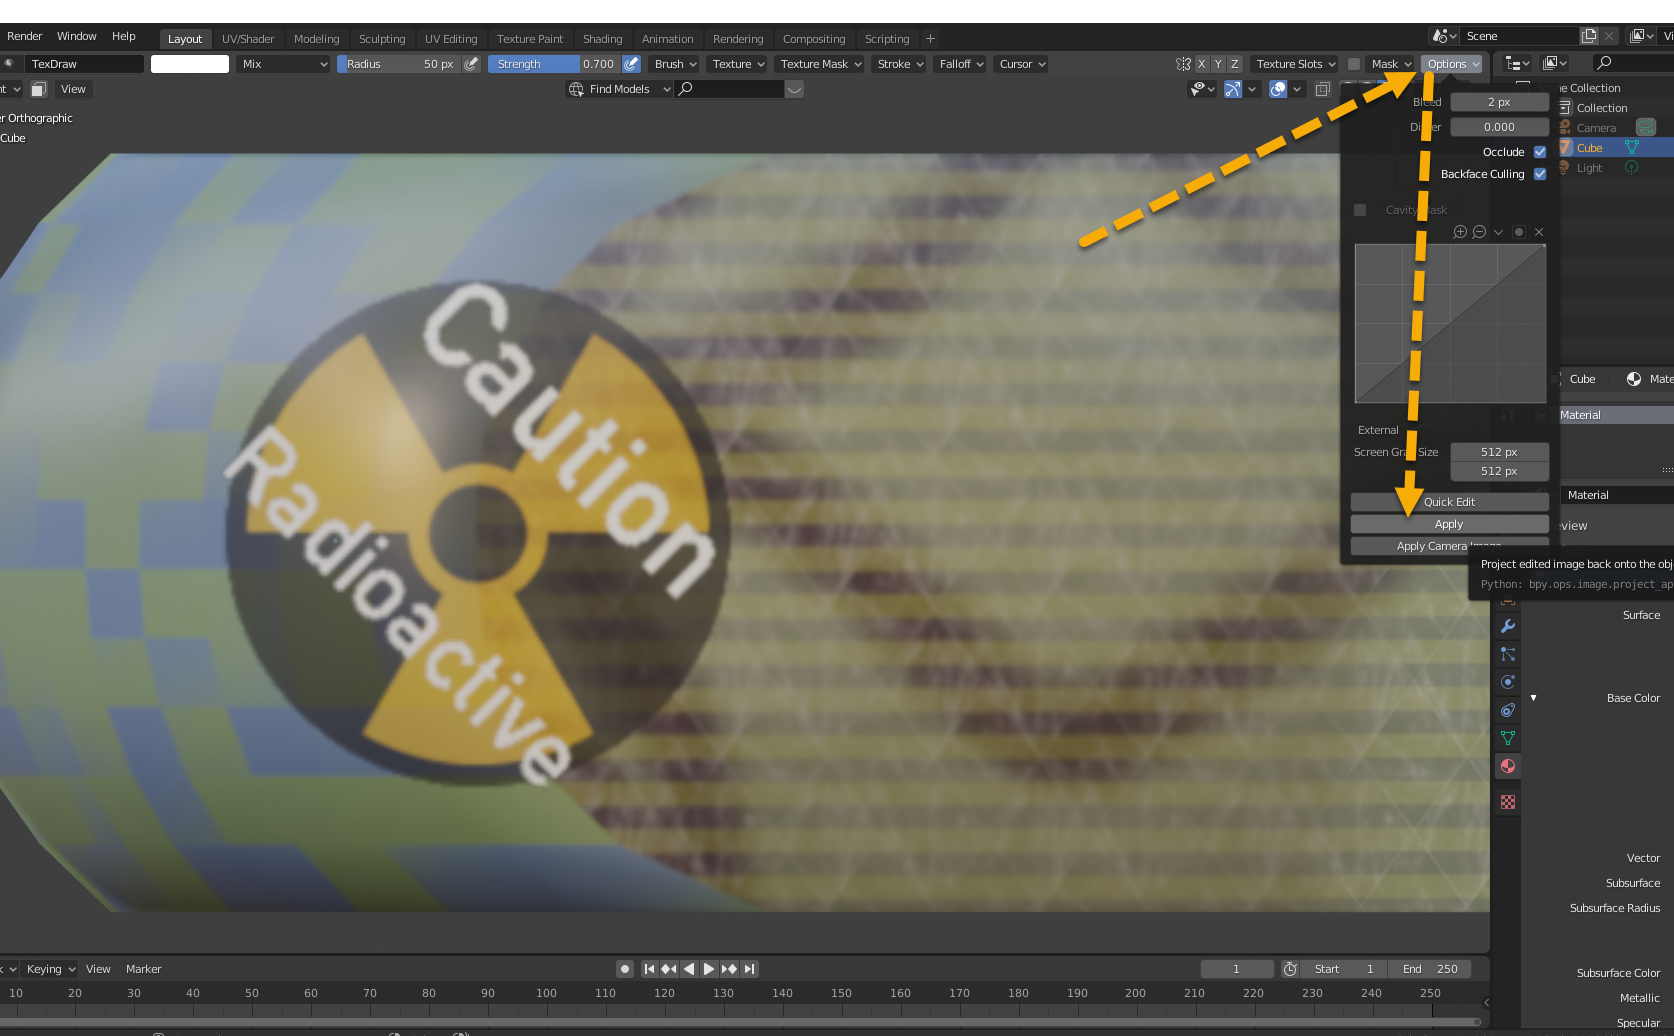
Task: Open the Material properties tab
Action: click(x=1508, y=766)
